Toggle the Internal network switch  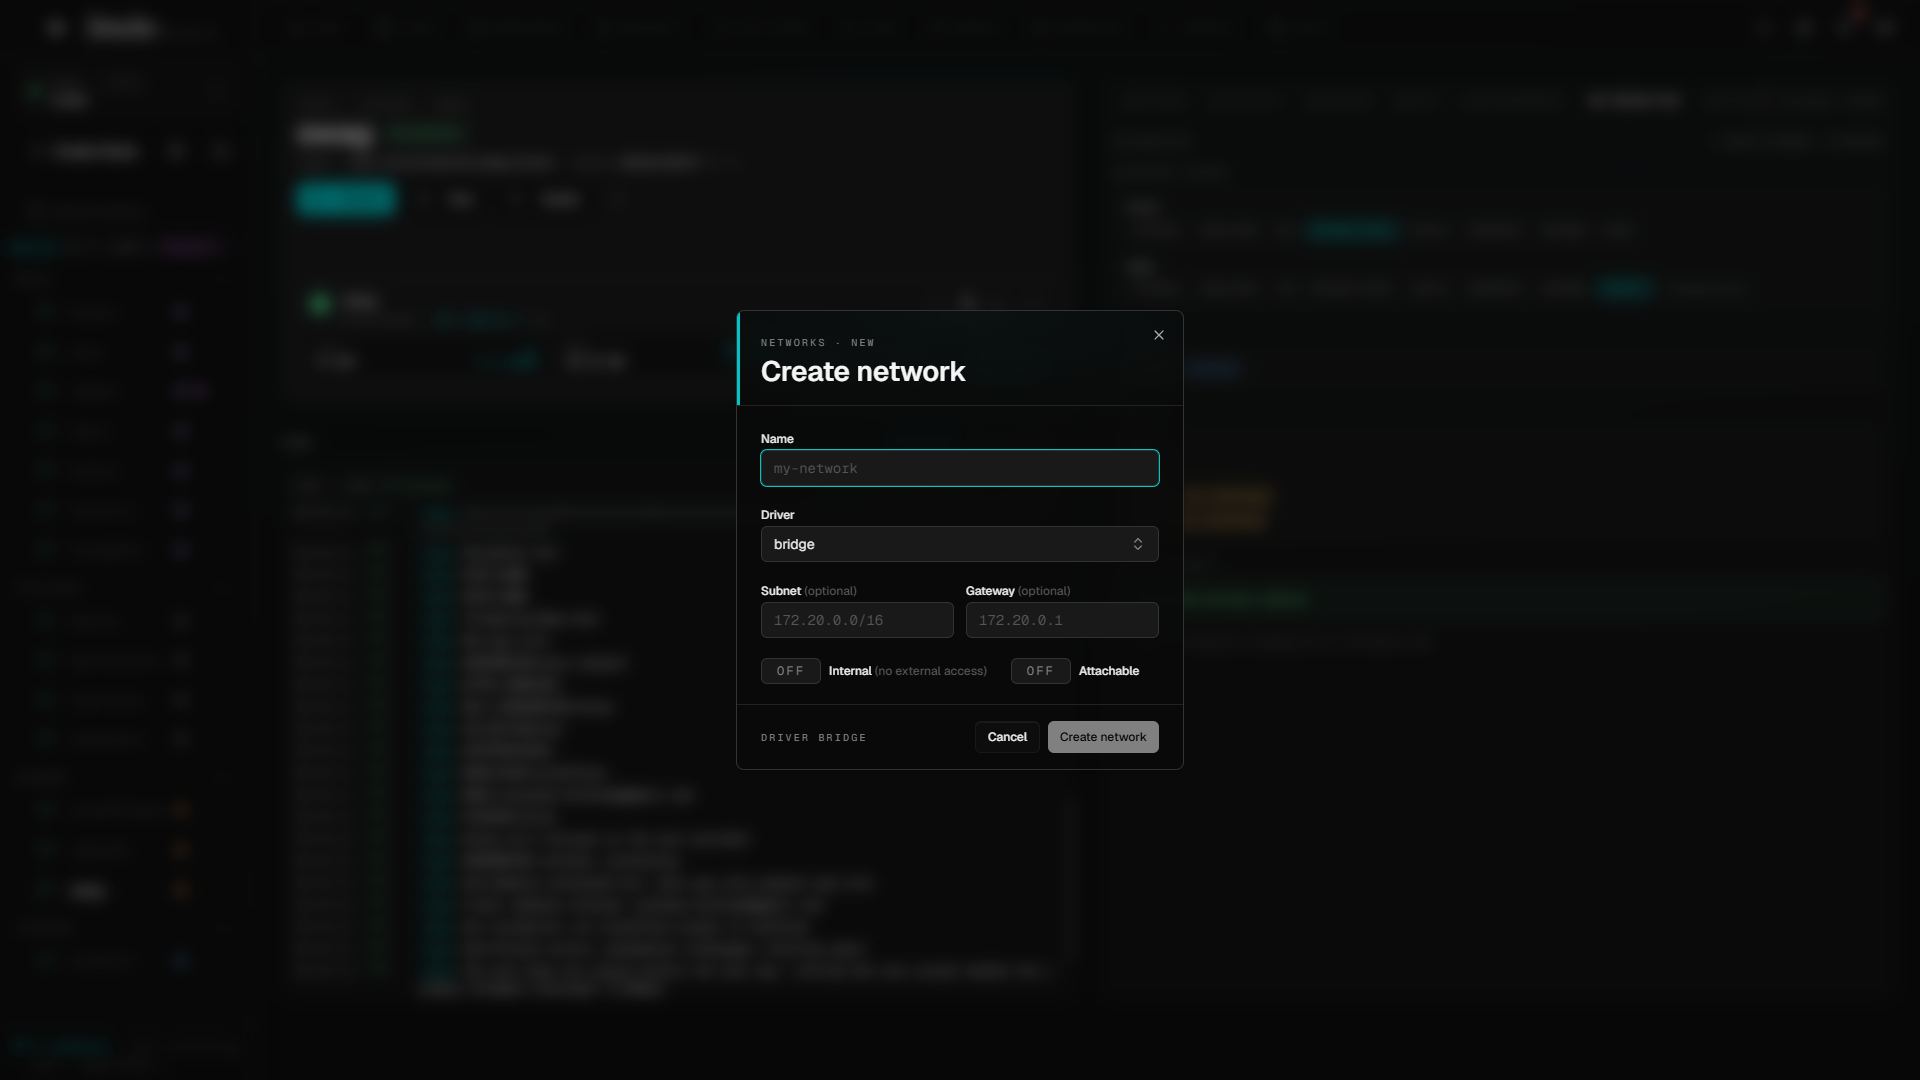[x=790, y=671]
